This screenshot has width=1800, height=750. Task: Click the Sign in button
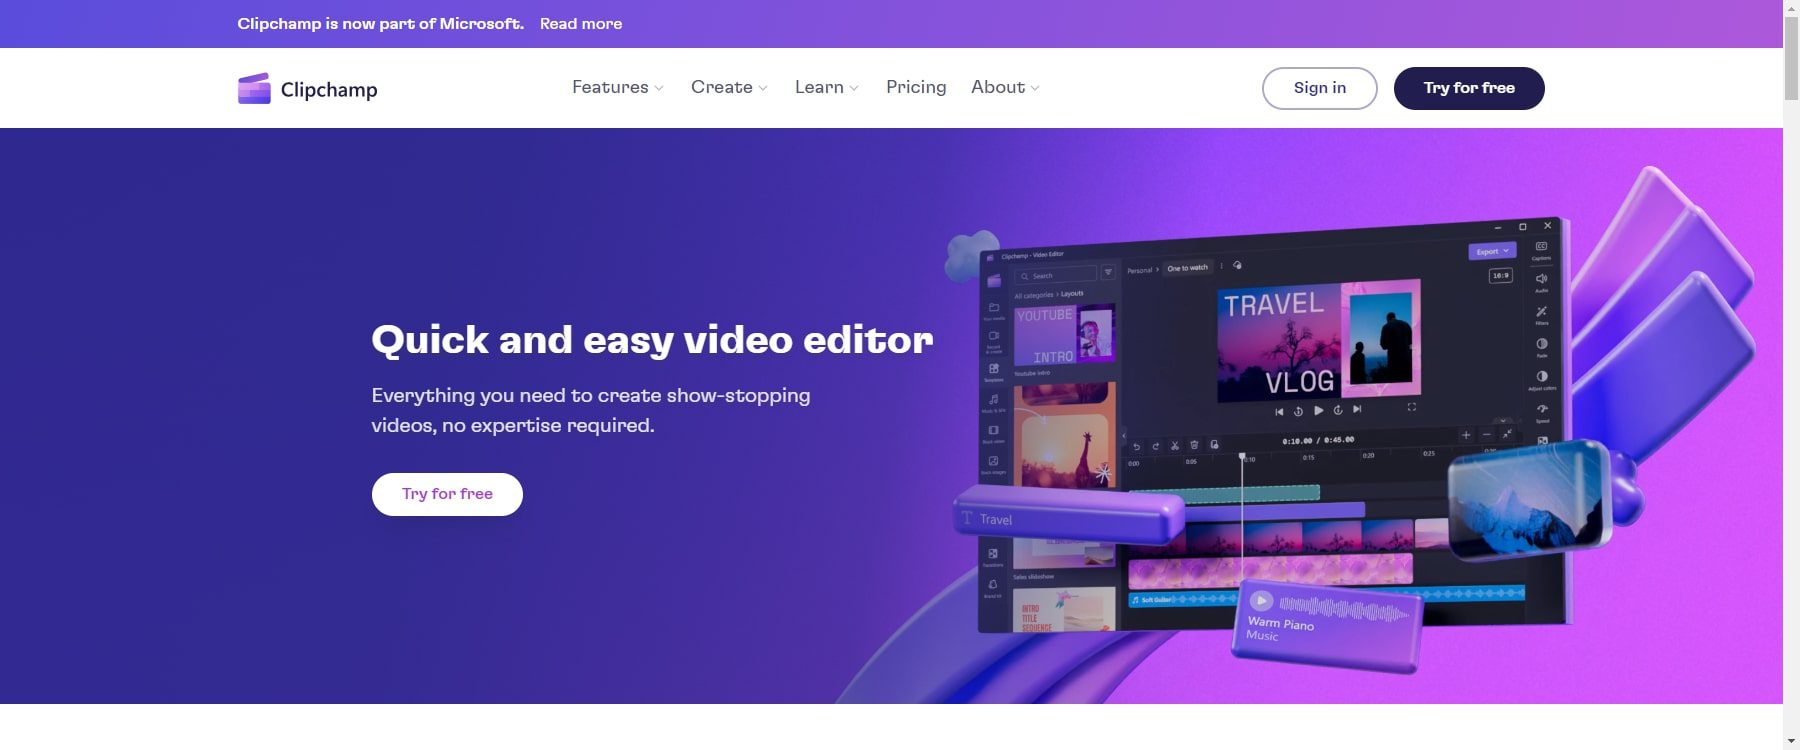pos(1320,88)
